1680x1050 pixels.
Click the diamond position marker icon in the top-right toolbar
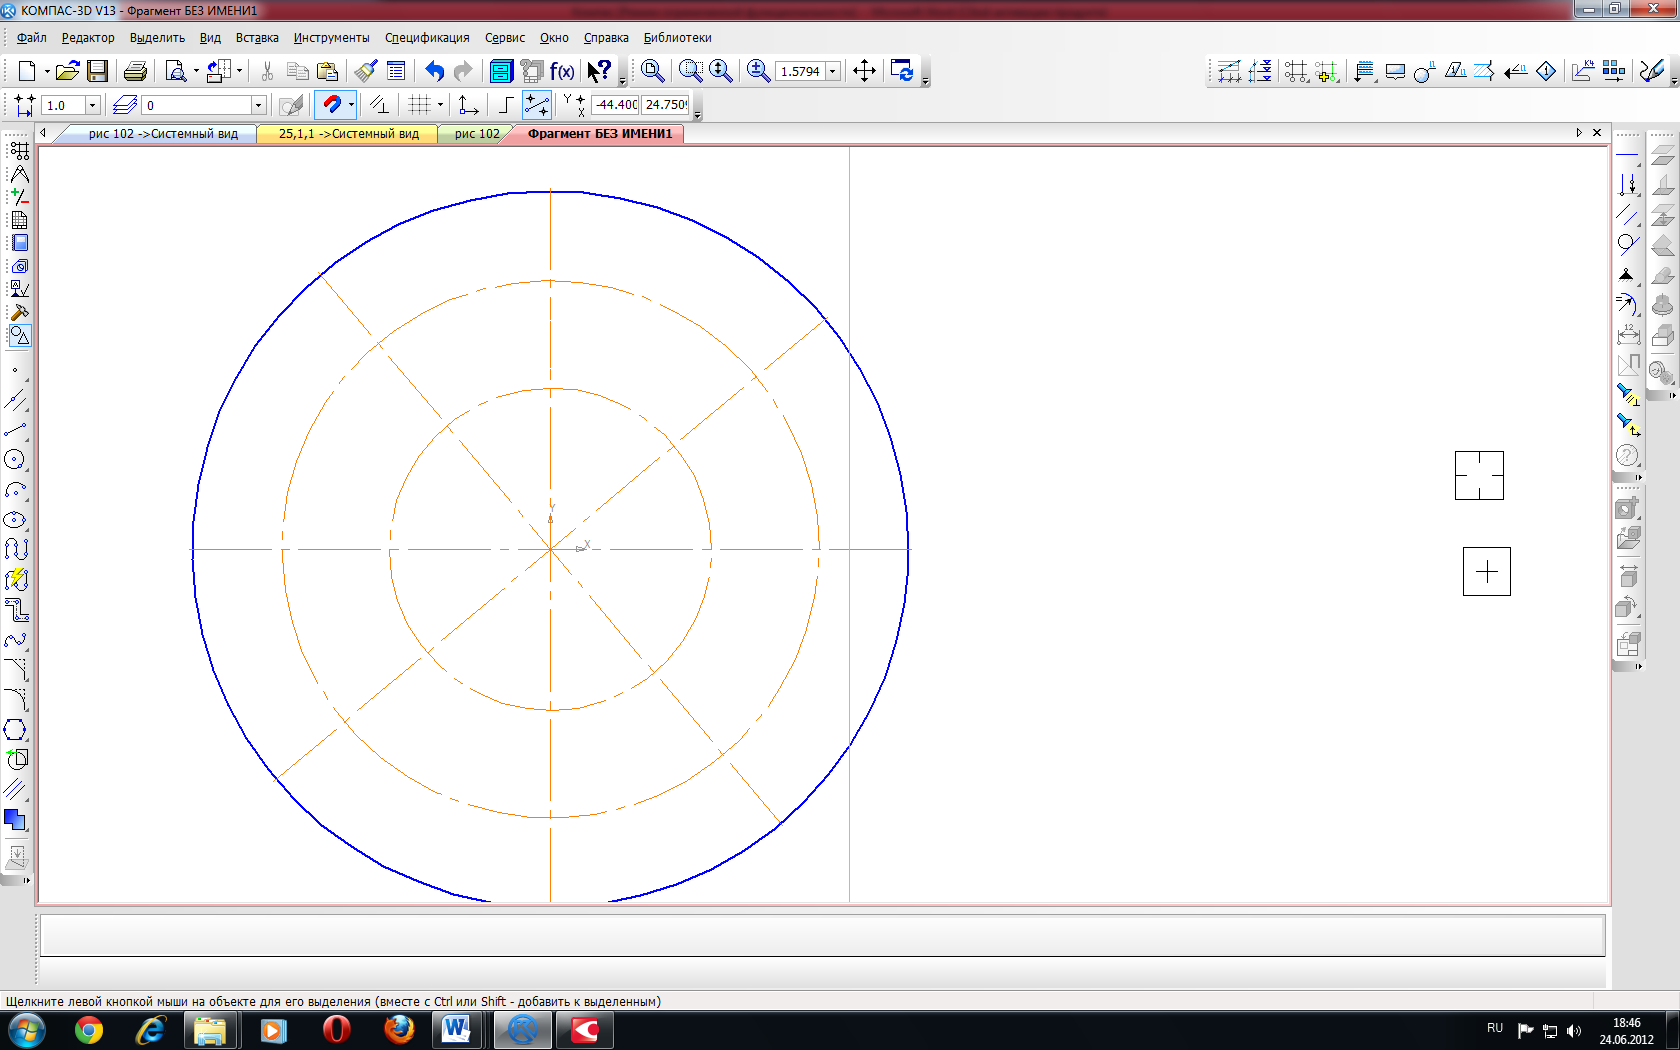point(1546,71)
